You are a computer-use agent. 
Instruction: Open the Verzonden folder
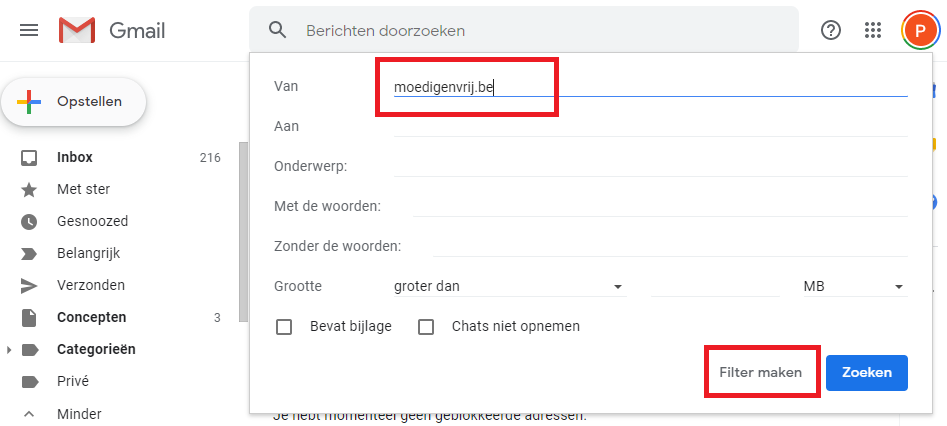91,285
